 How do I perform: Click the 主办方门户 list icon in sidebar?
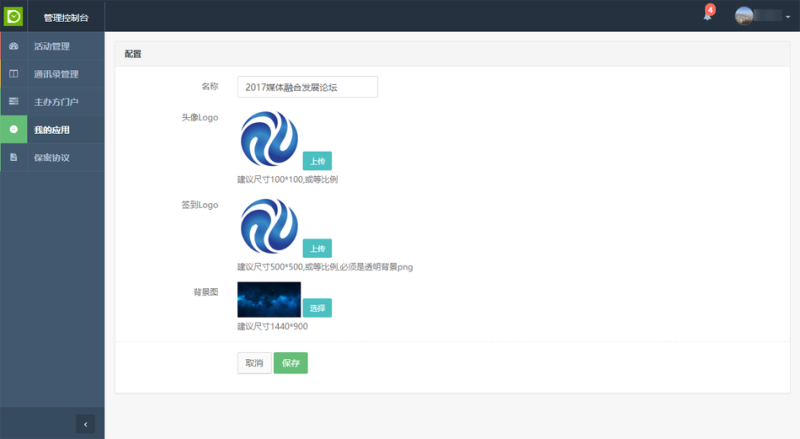click(x=13, y=102)
